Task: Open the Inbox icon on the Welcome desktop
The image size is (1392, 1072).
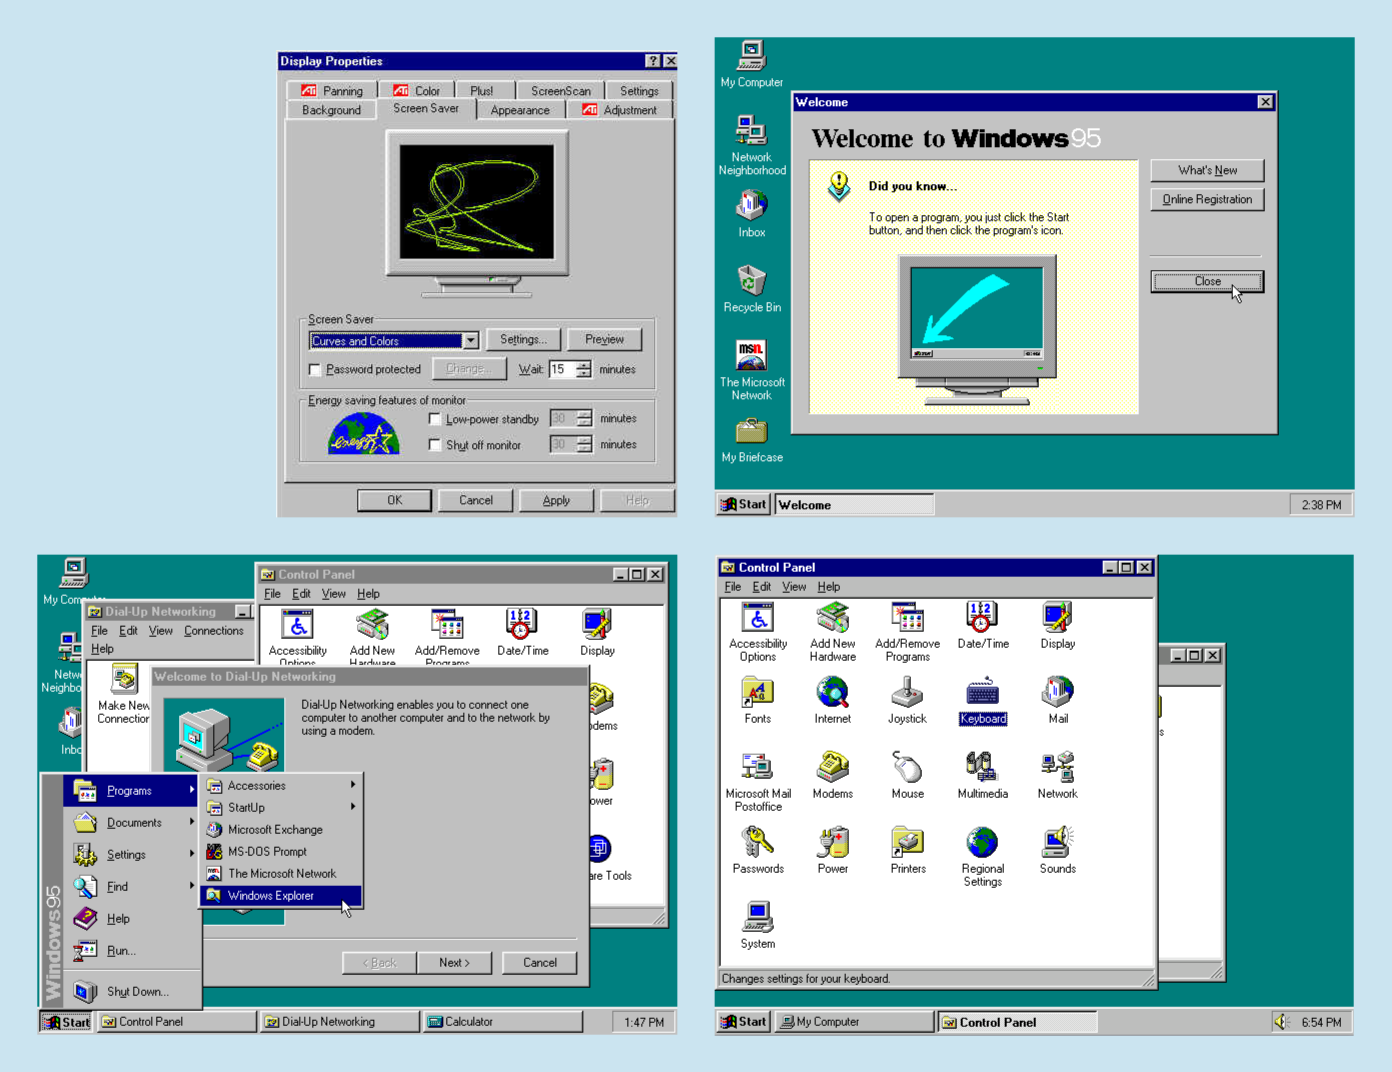Action: [x=752, y=214]
